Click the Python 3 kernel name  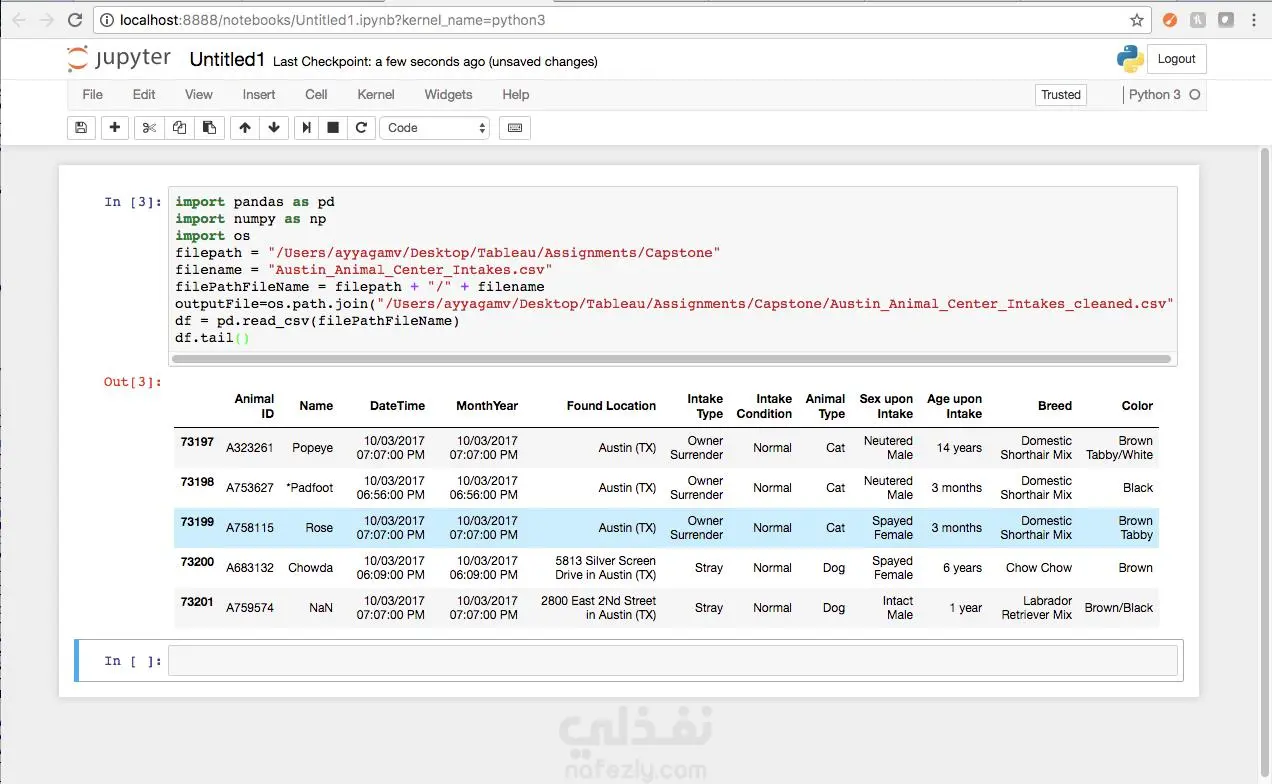pos(1155,94)
